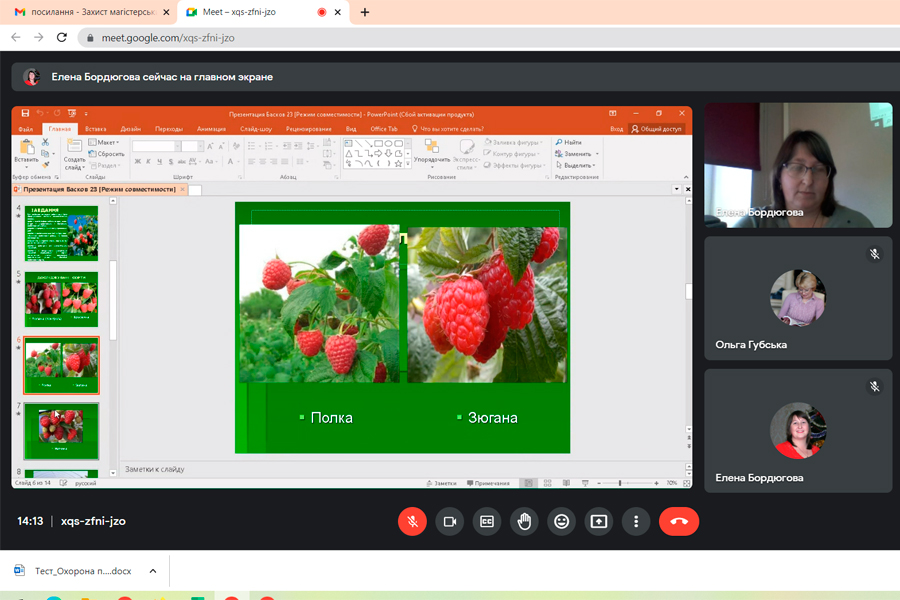This screenshot has height=600, width=900.
Task: Click Елена Бордюгова's webcam video tile
Action: pos(798,165)
